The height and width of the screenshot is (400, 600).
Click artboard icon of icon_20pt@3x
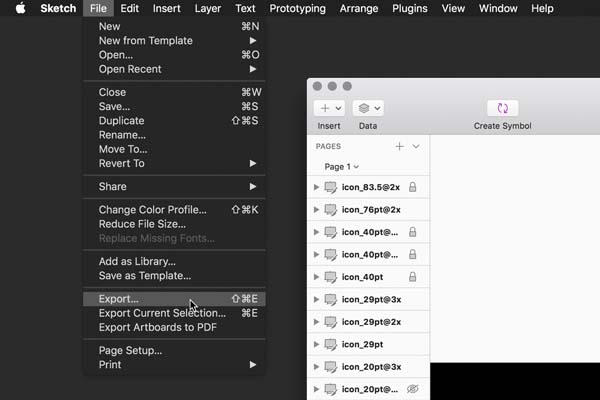[x=331, y=367]
